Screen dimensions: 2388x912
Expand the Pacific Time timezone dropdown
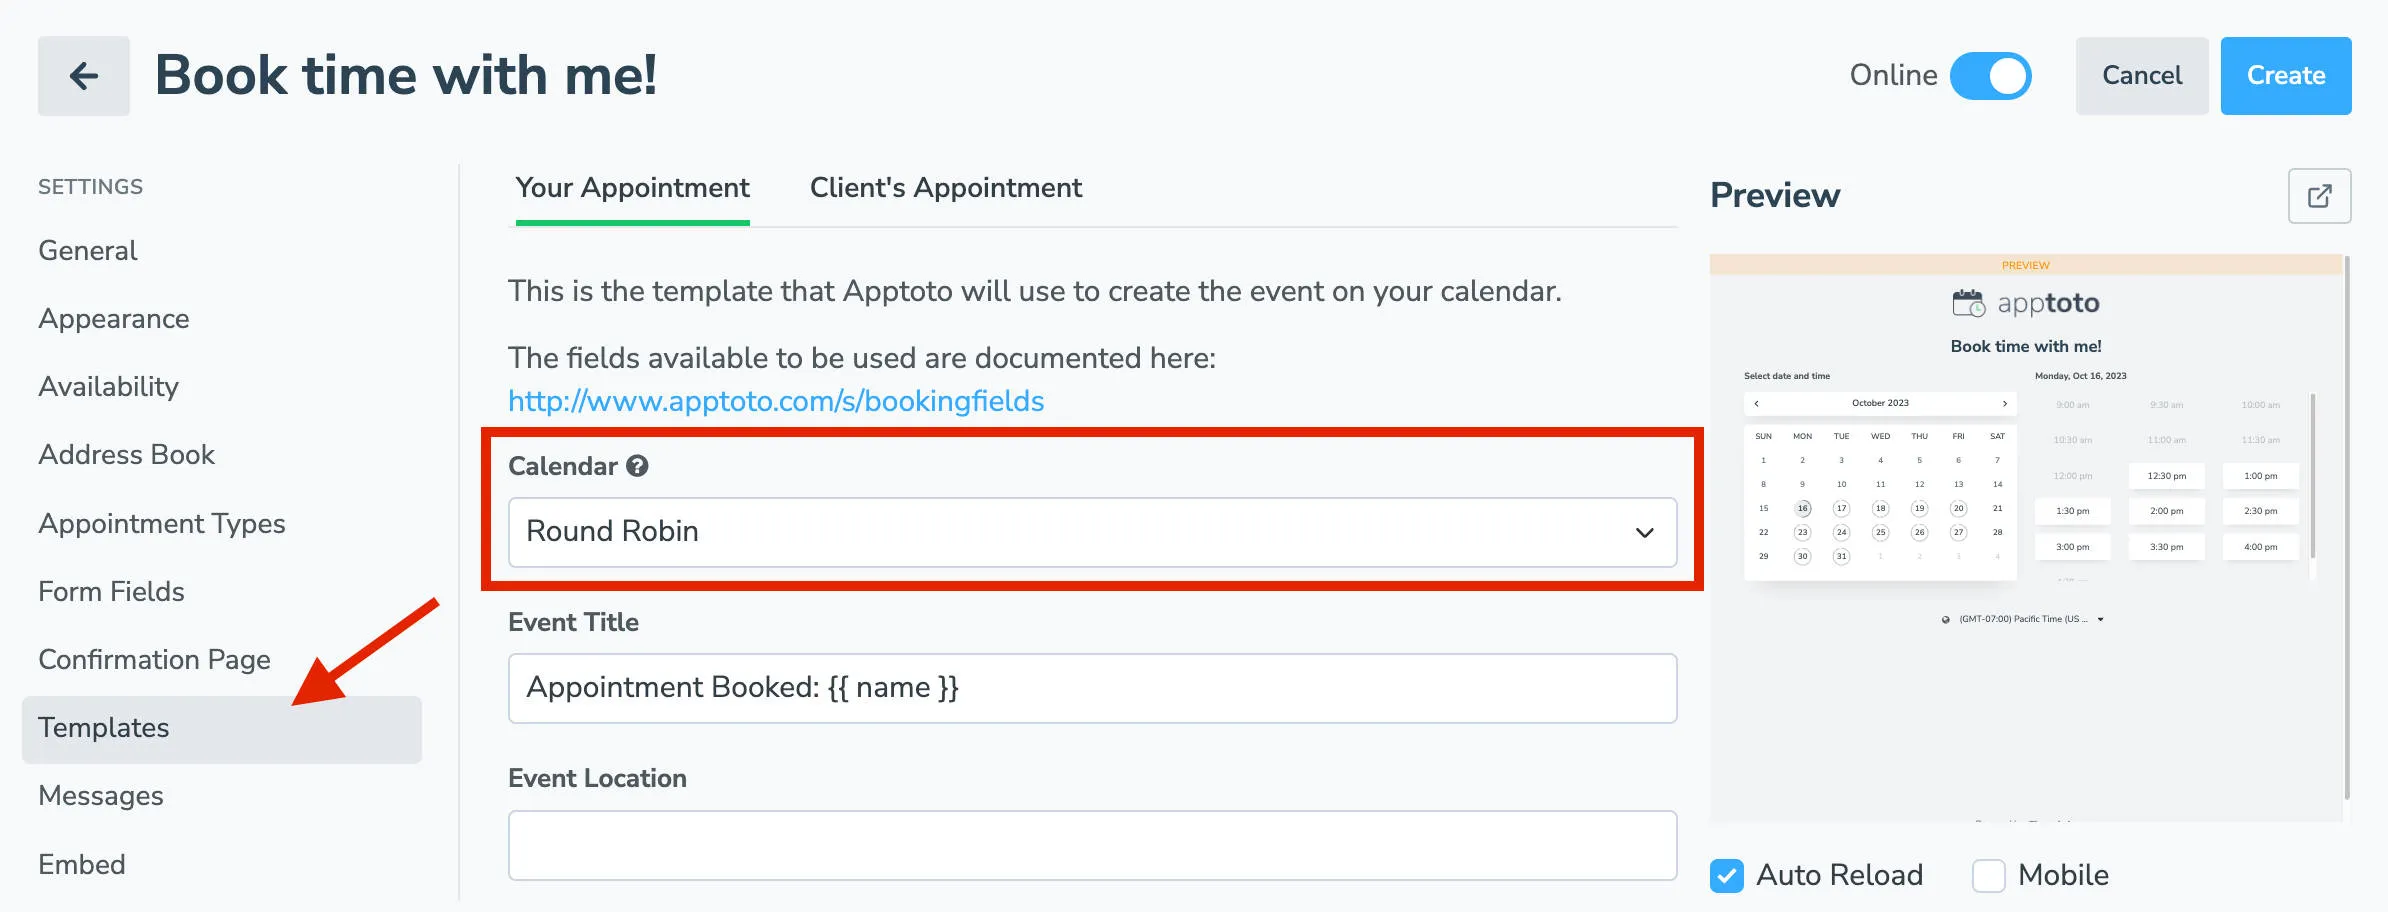click(2100, 619)
